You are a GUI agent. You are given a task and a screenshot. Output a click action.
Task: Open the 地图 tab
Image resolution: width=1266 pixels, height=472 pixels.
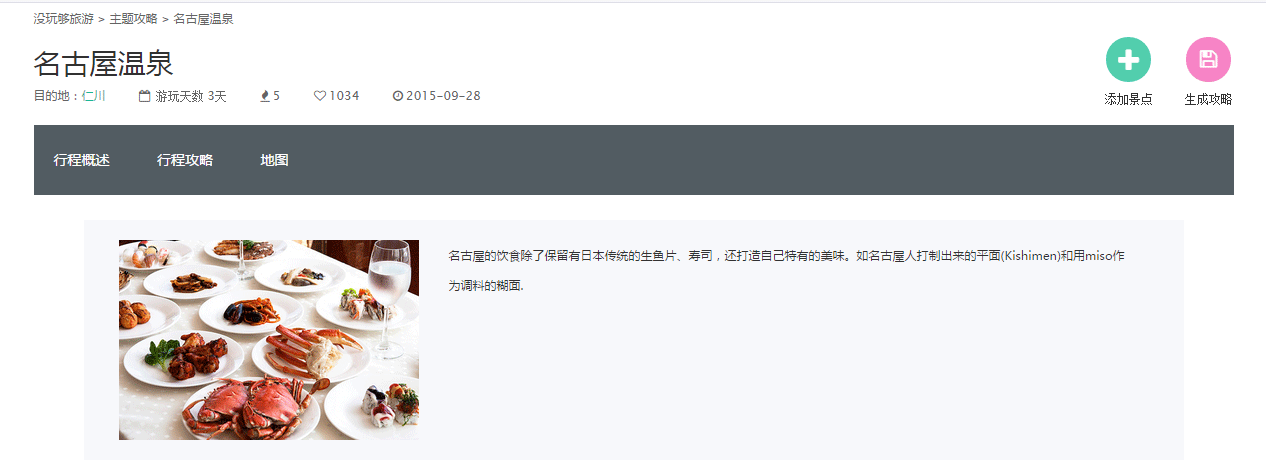coord(274,160)
